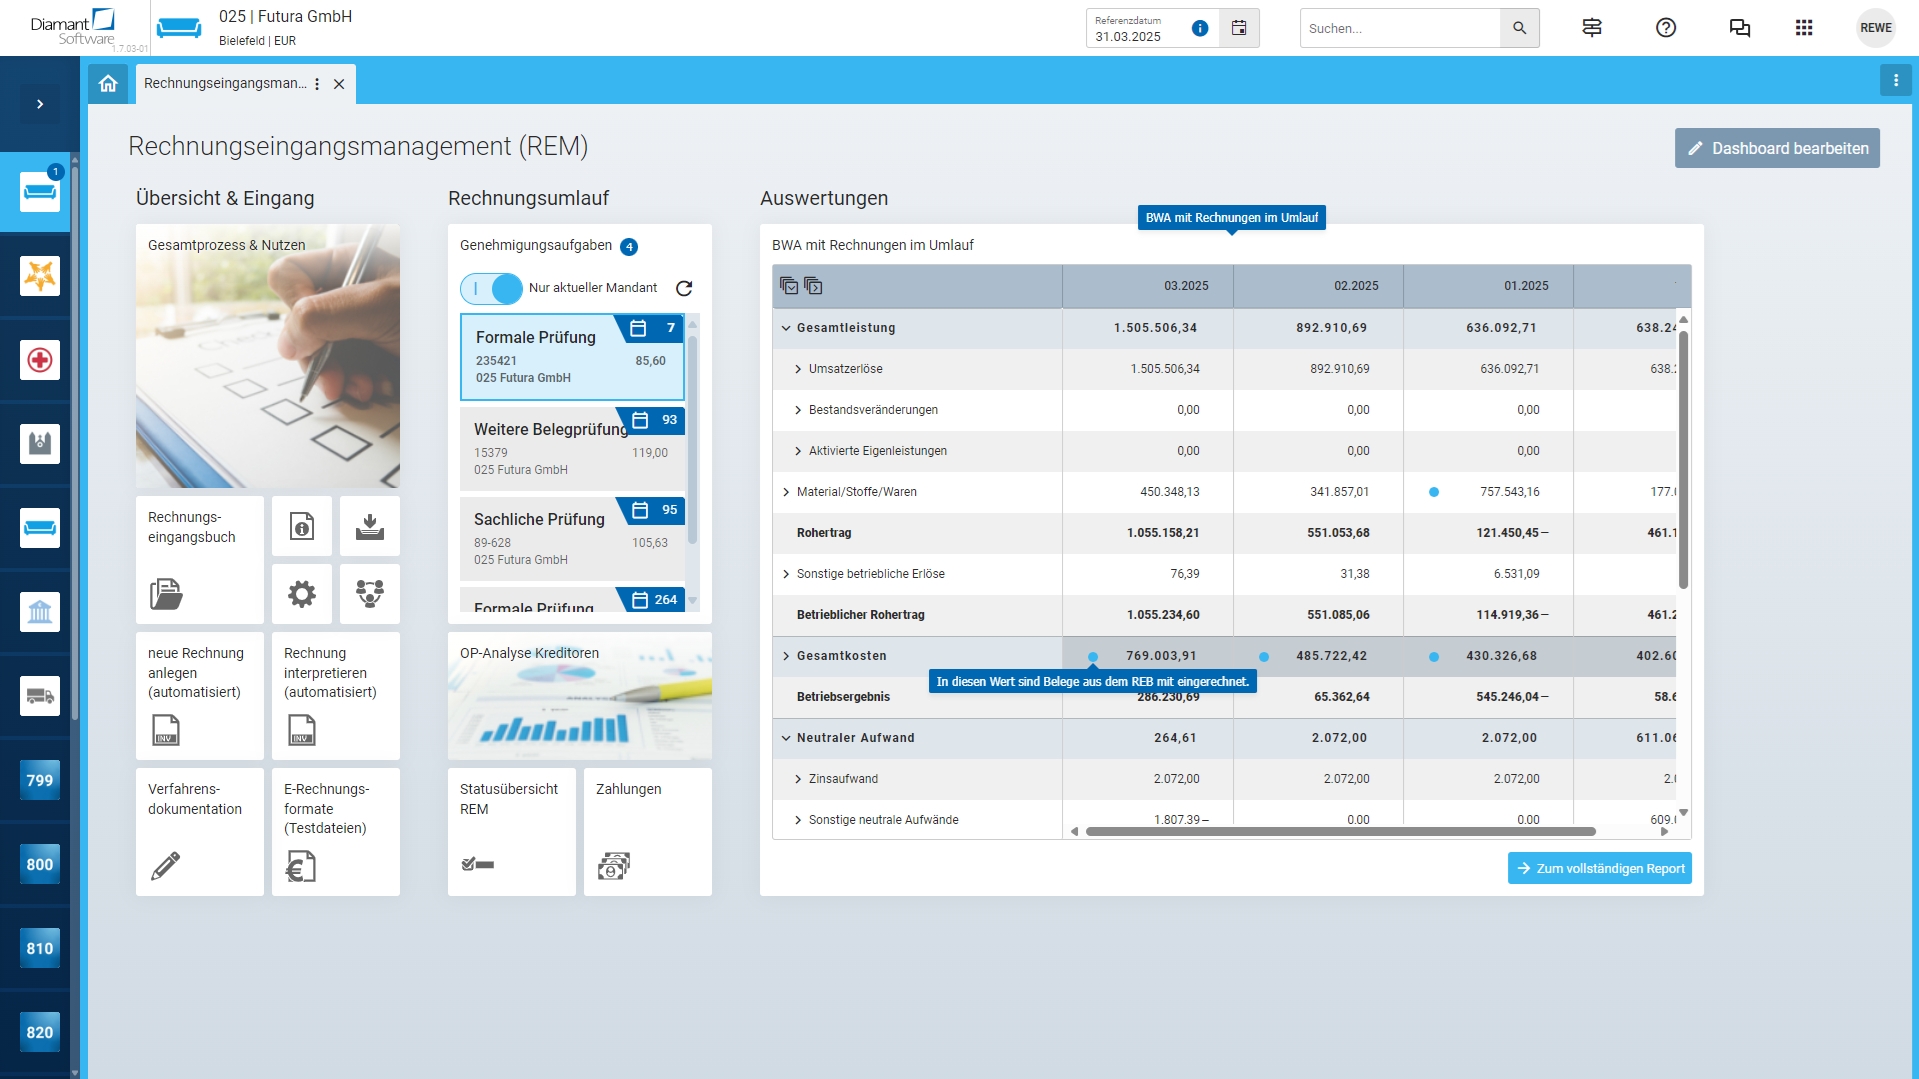Open the bank building sidebar module
This screenshot has width=1919, height=1079.
(x=40, y=612)
